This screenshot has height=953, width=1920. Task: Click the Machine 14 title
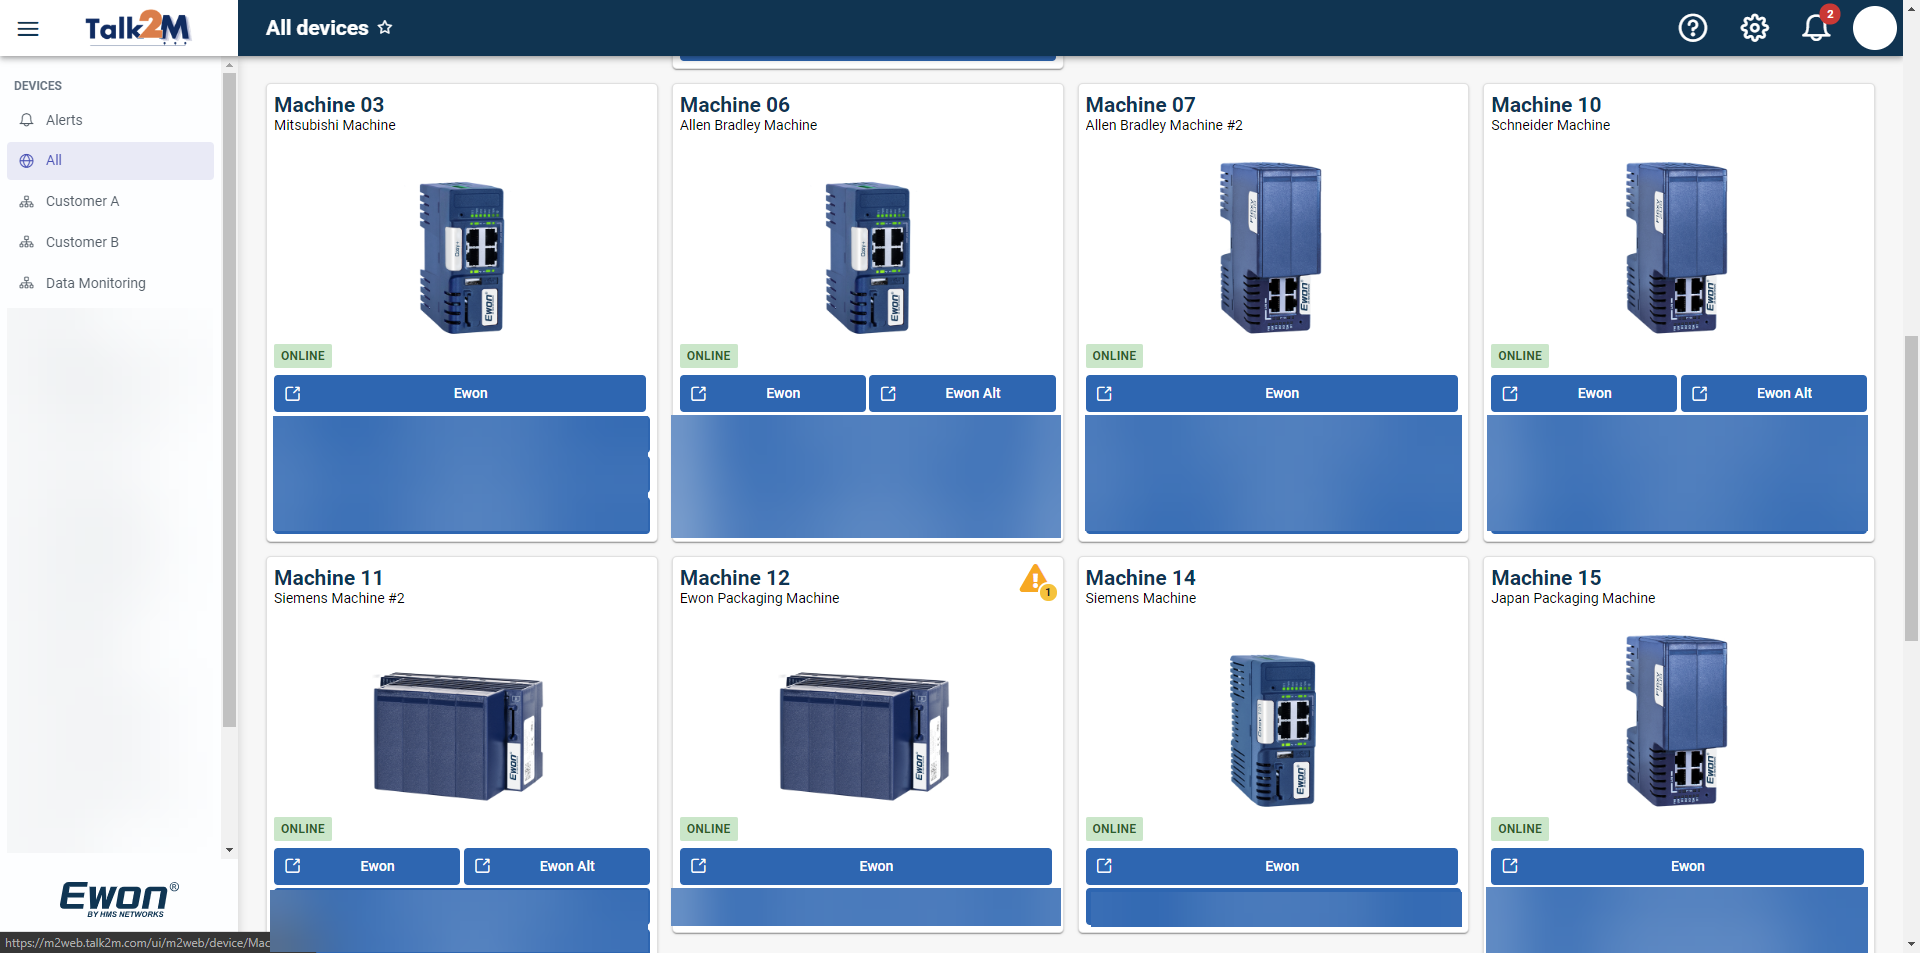pyautogui.click(x=1140, y=578)
